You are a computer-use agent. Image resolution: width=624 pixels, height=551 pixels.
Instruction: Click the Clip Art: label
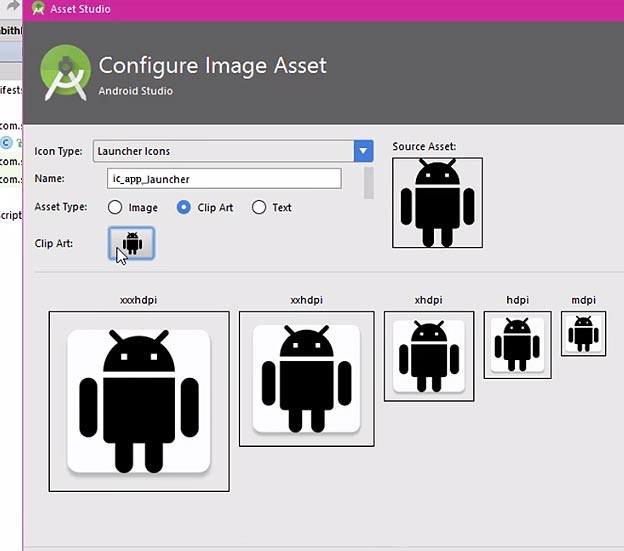coord(54,243)
